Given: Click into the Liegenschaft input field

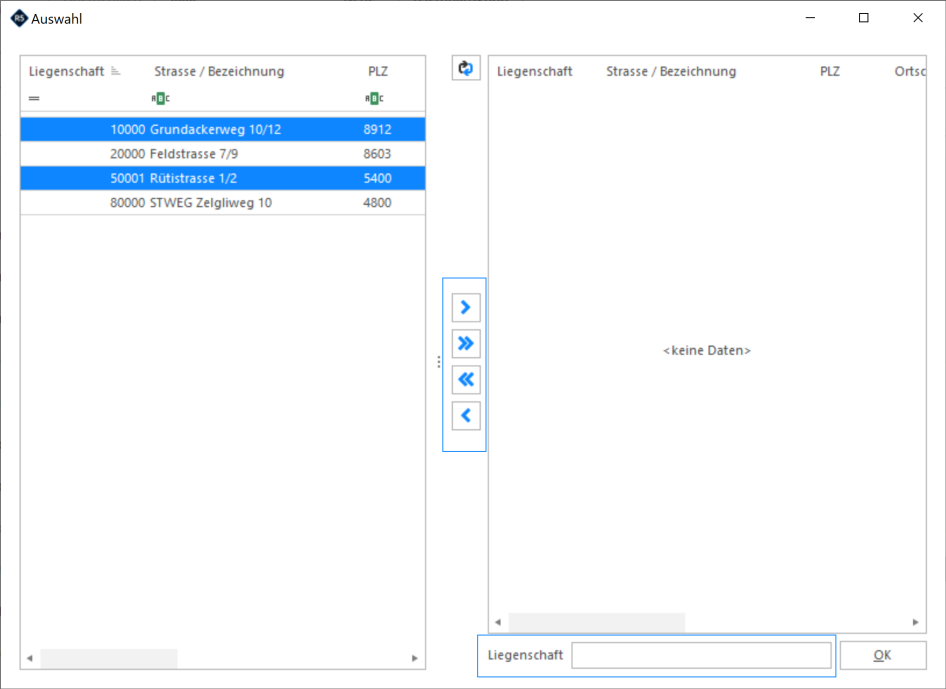Looking at the screenshot, I should tap(701, 655).
